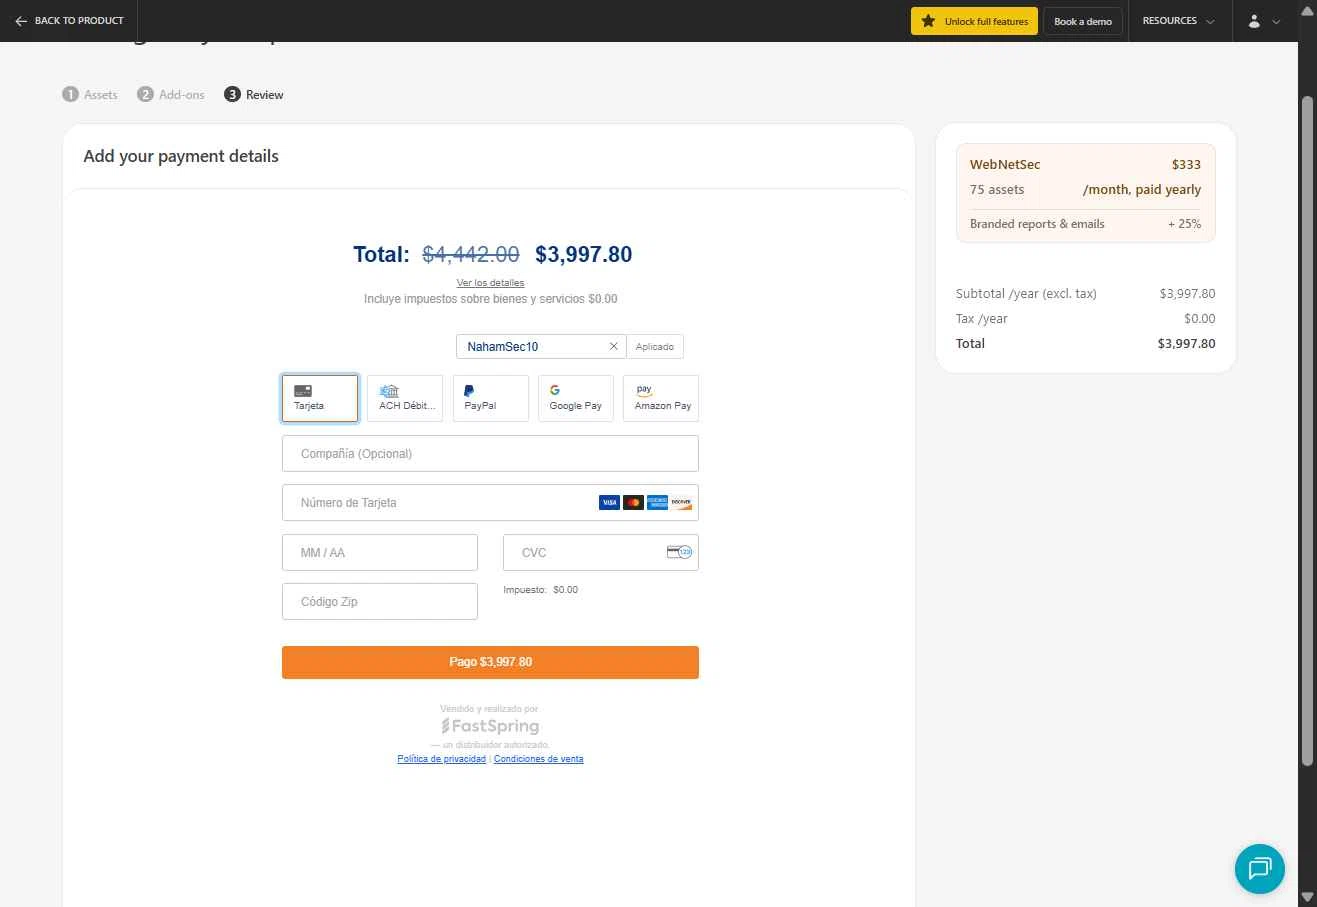
Task: Open the chat support bubble
Action: click(1260, 868)
